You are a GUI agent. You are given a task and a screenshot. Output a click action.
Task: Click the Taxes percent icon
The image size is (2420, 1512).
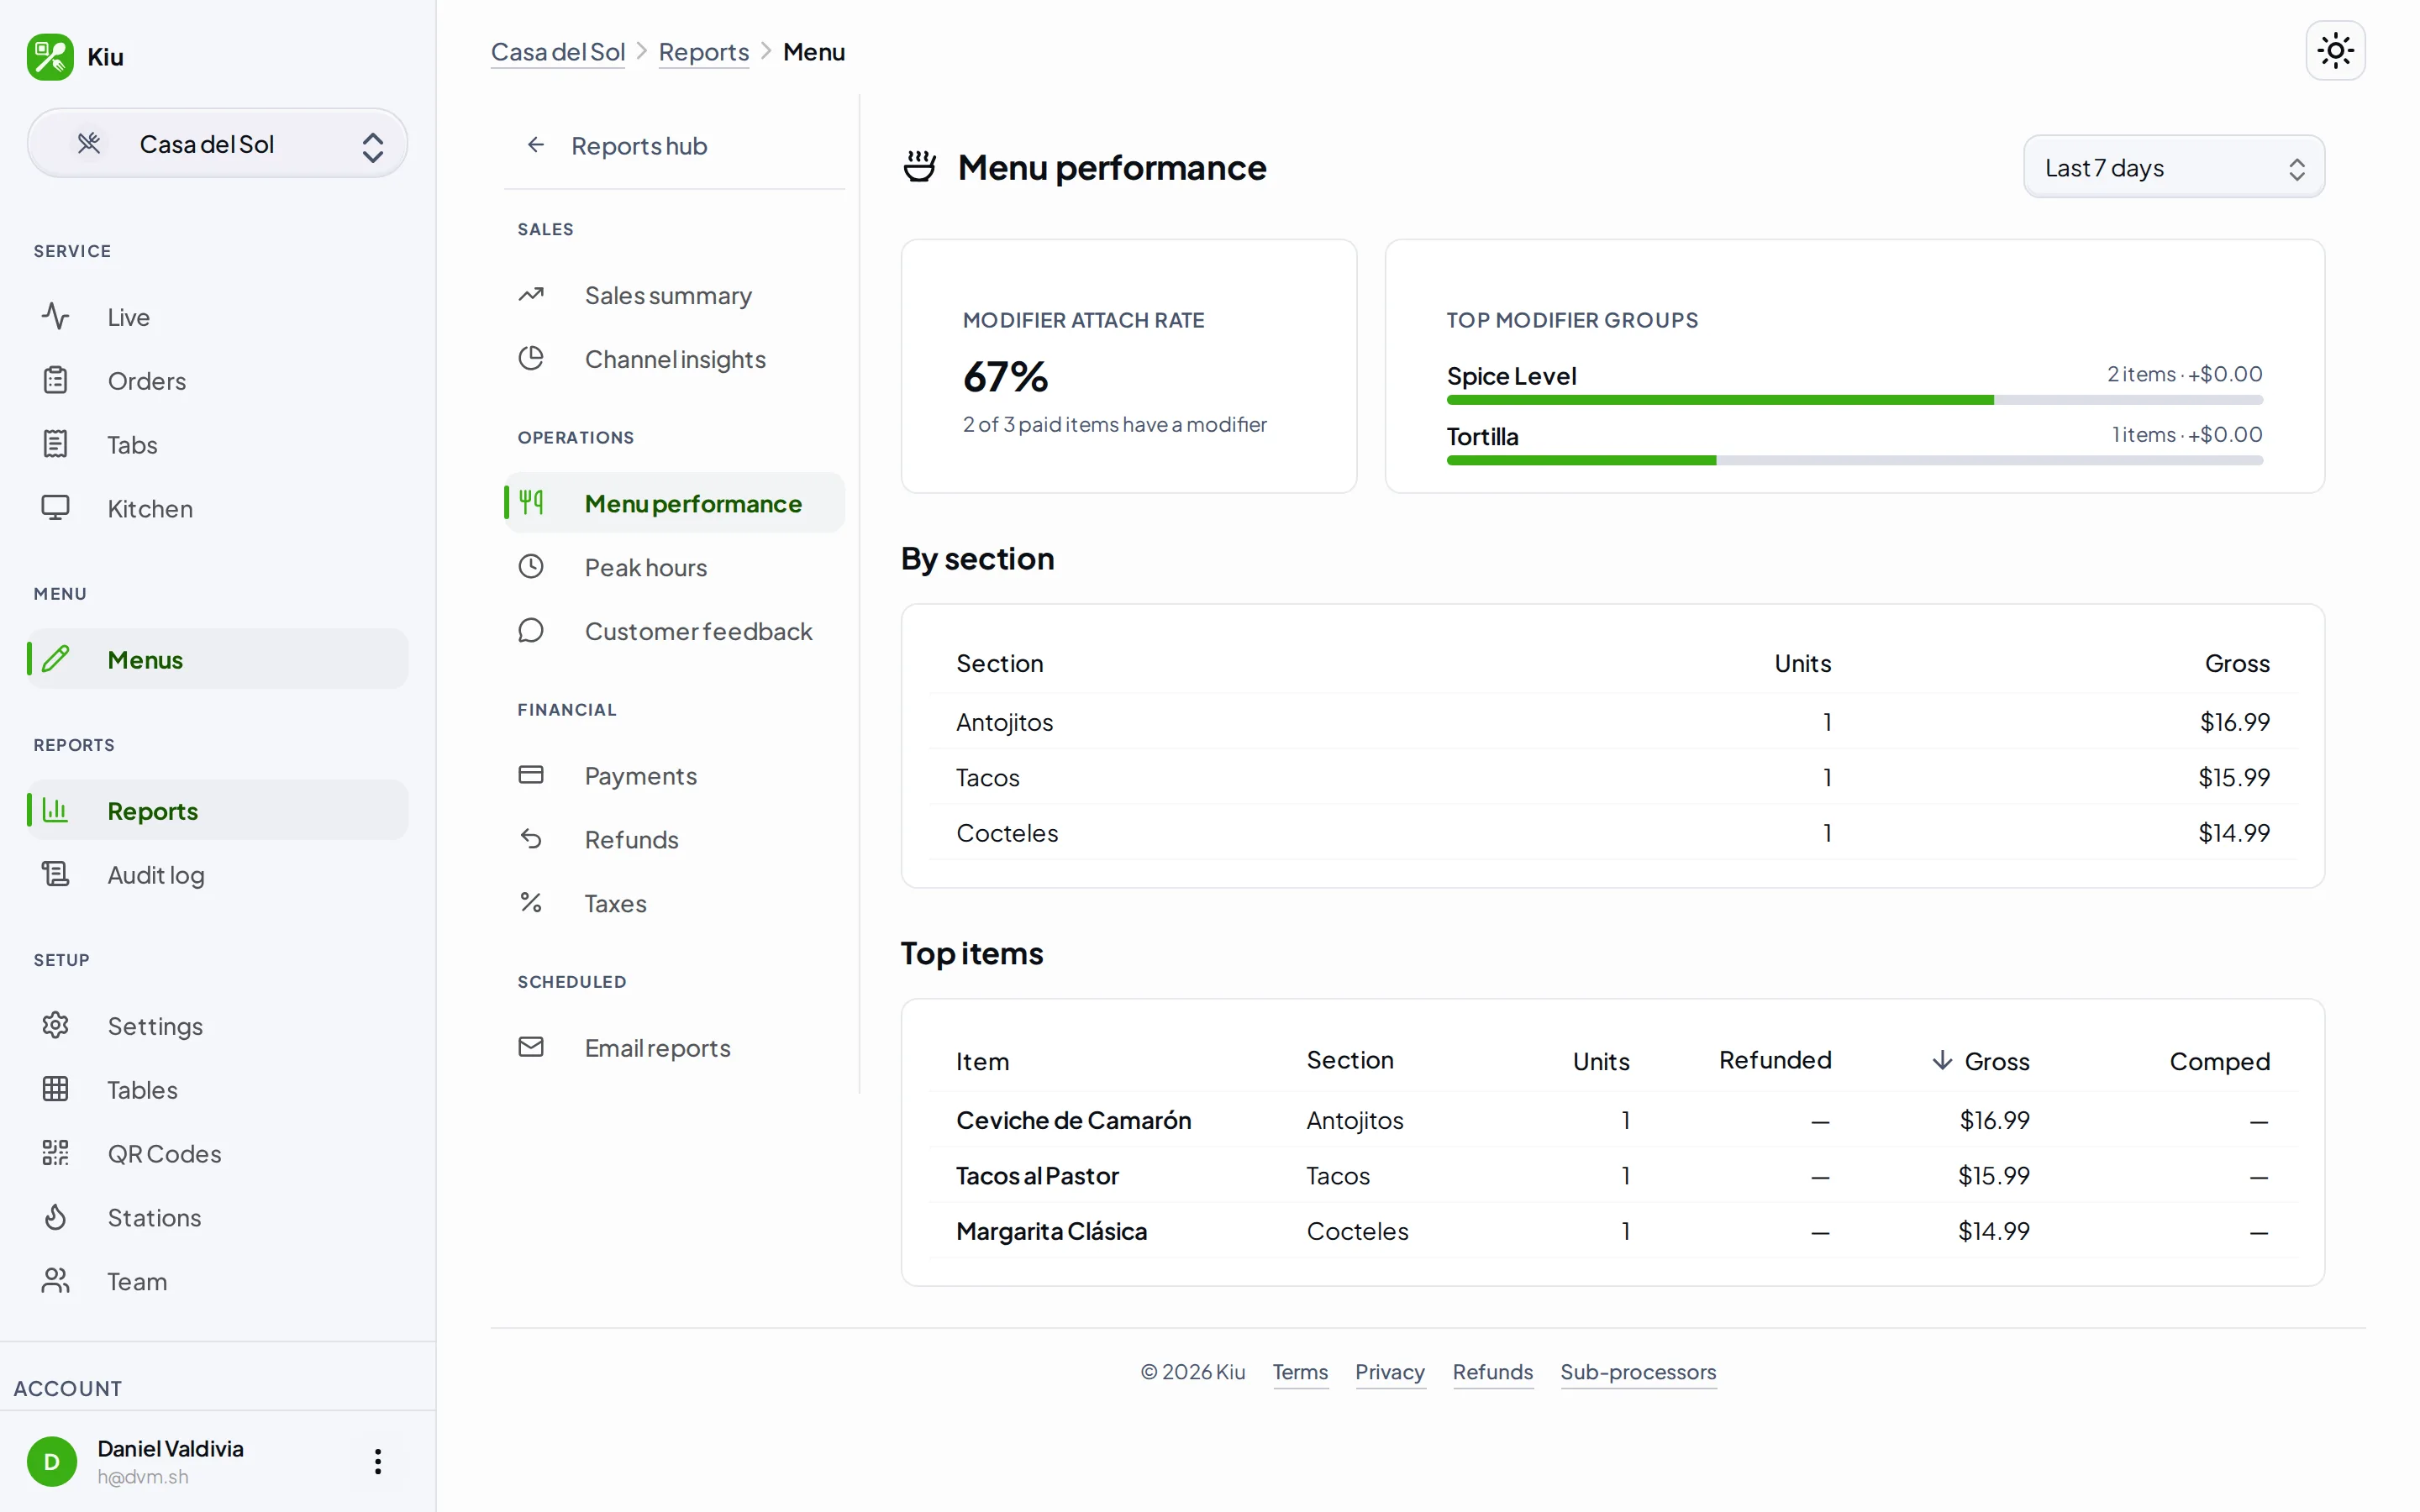pyautogui.click(x=531, y=903)
